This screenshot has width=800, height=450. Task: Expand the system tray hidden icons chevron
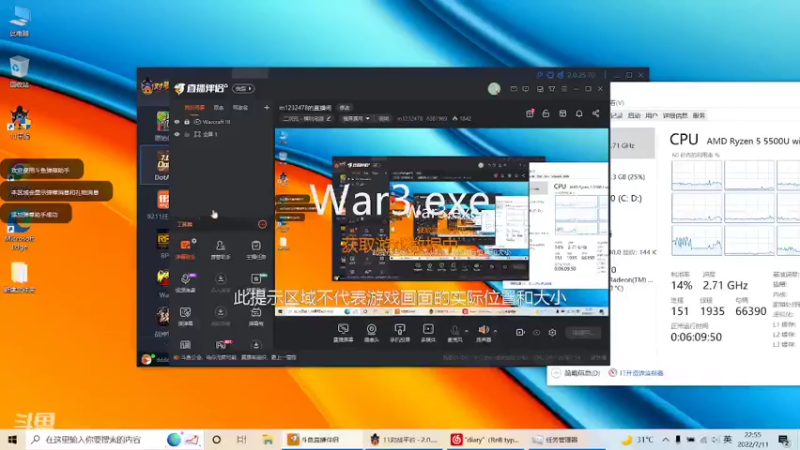point(665,439)
